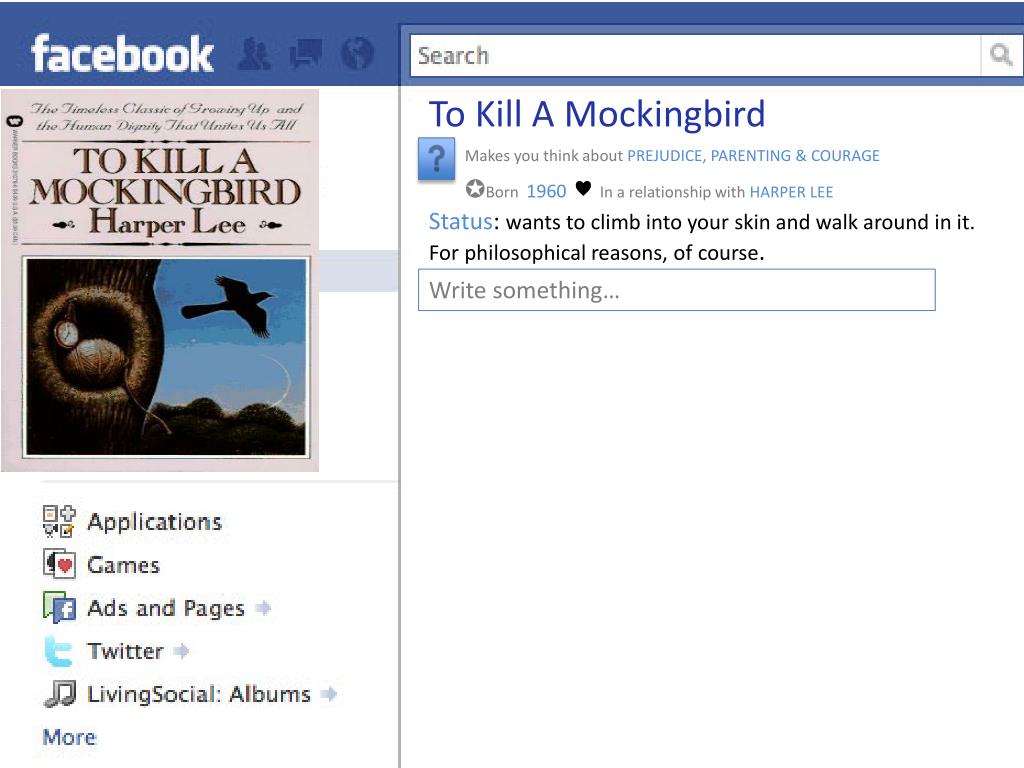
Task: Click the PREJUDICE, PARENTING & COURAGE link
Action: coord(754,155)
